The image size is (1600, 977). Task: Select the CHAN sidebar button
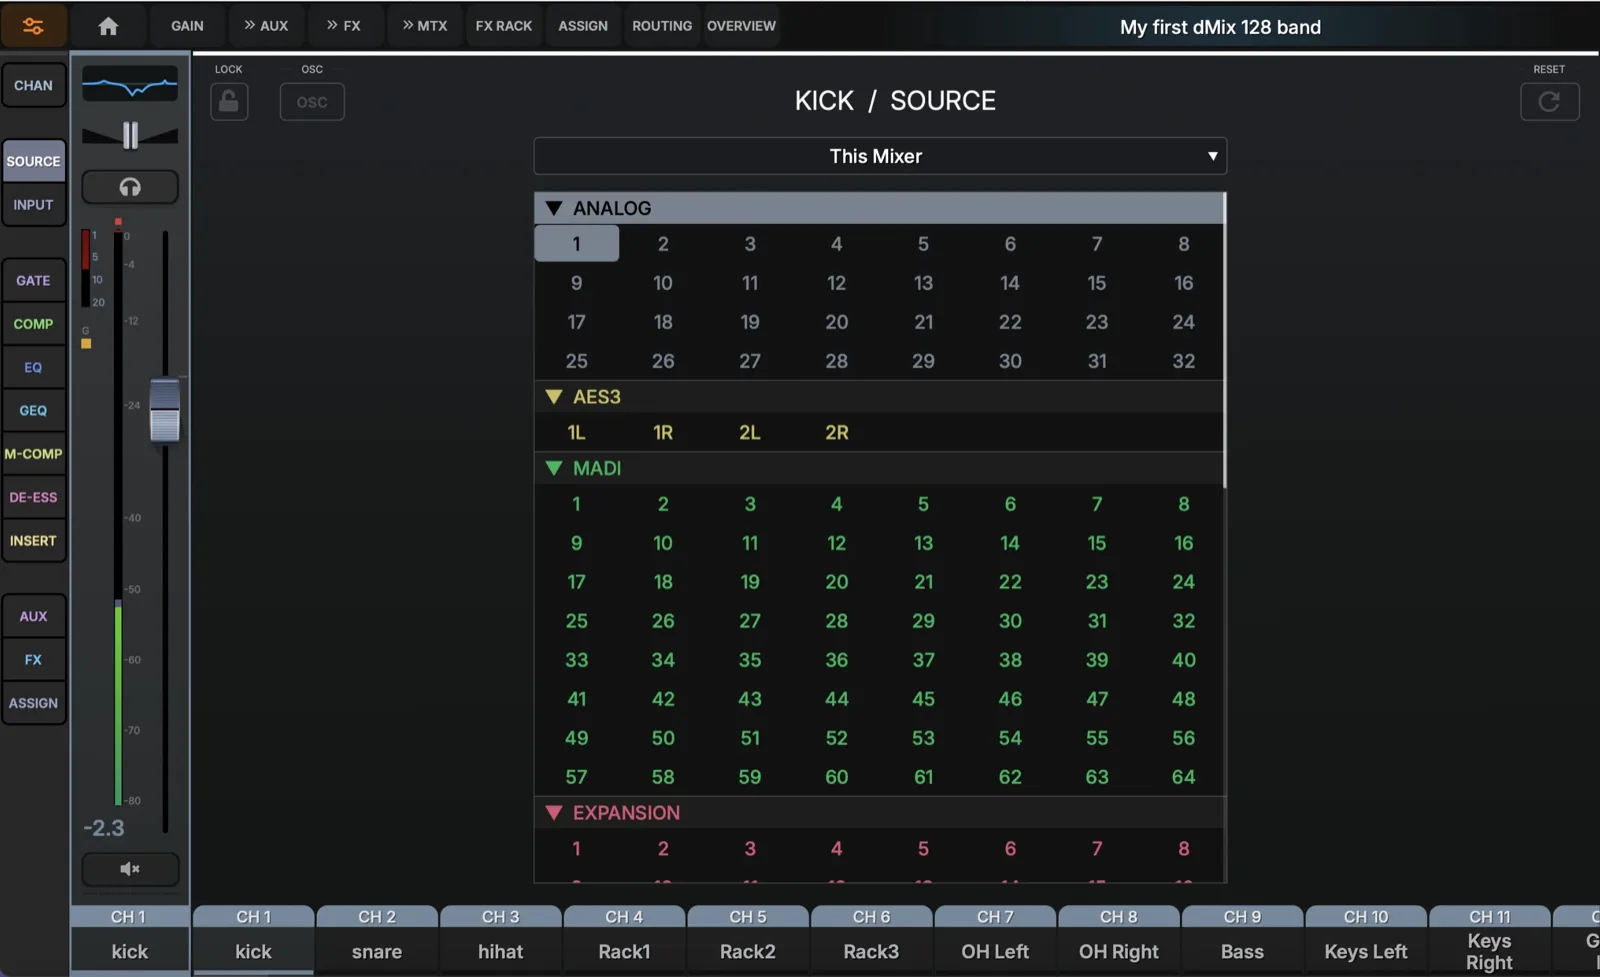pyautogui.click(x=33, y=86)
